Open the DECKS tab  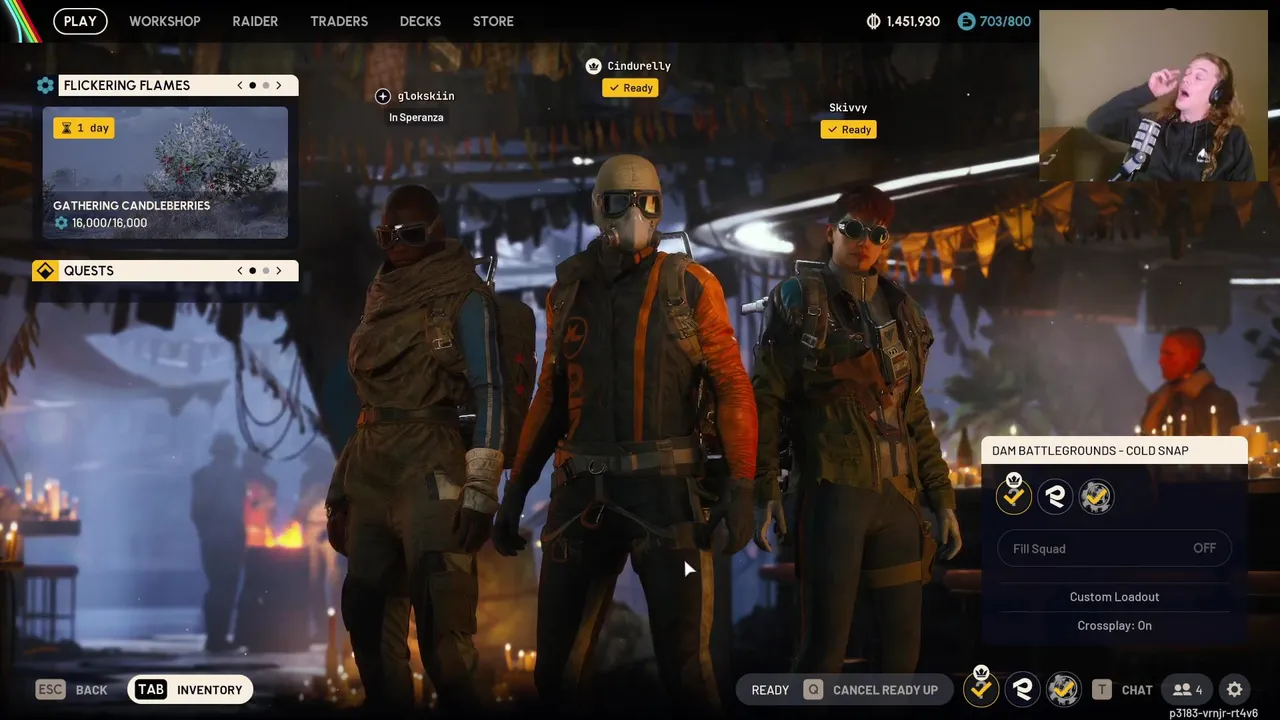point(420,21)
